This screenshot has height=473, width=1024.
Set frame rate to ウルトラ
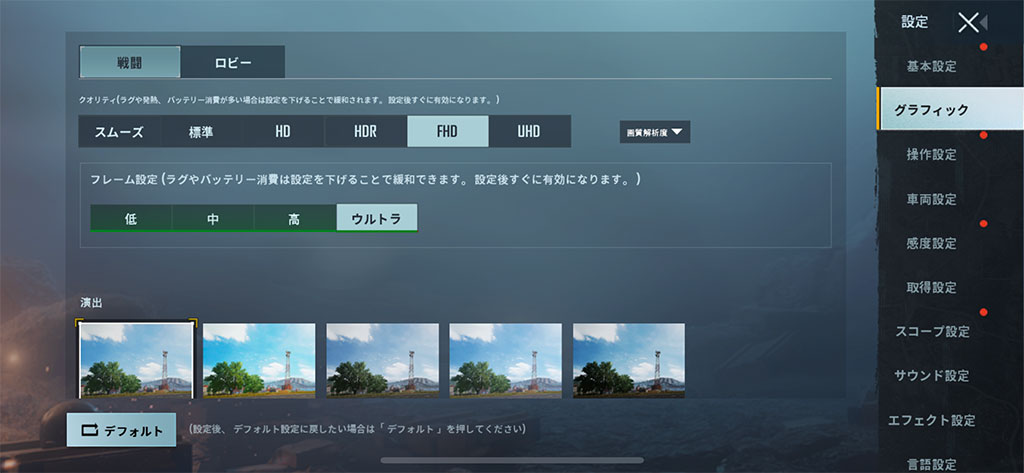point(377,219)
